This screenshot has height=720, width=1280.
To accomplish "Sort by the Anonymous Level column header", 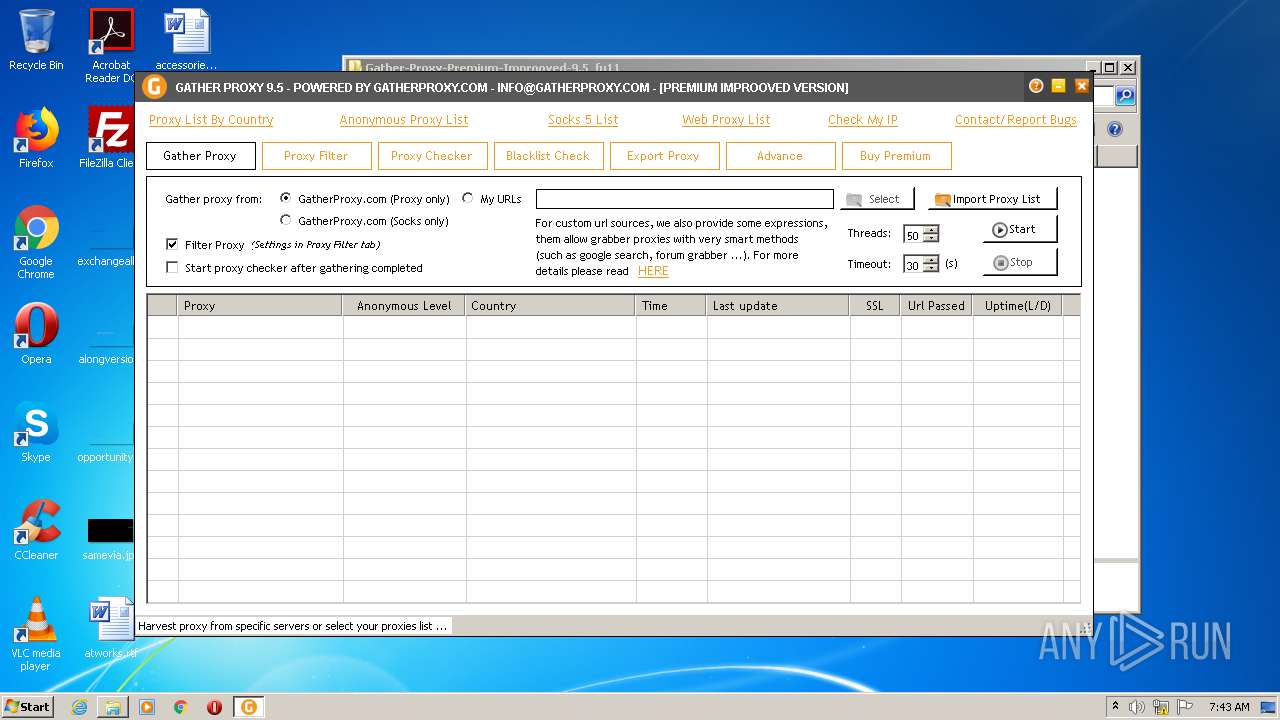I will pyautogui.click(x=404, y=306).
